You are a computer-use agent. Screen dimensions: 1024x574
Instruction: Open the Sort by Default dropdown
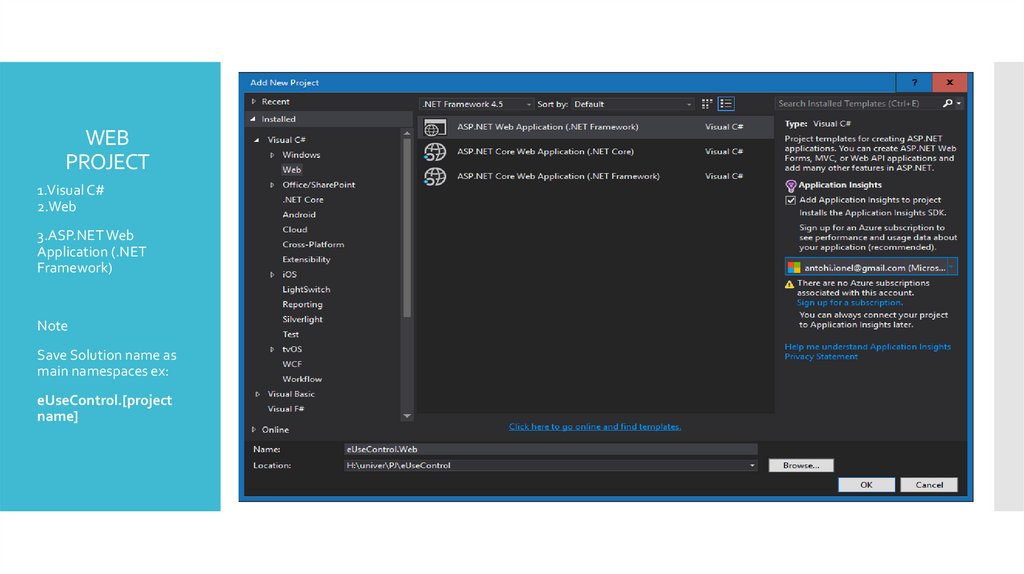point(632,104)
